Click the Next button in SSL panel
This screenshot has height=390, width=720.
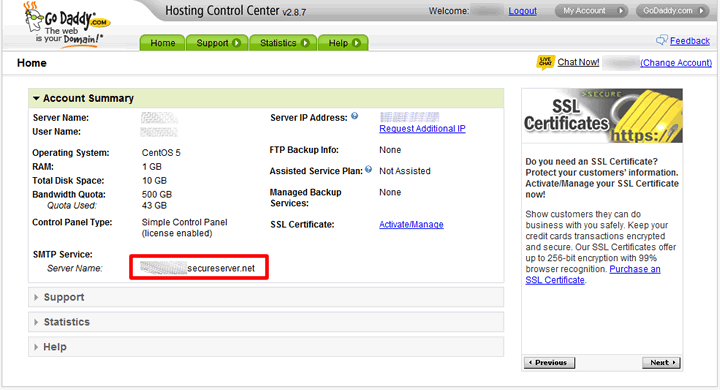pyautogui.click(x=661, y=362)
